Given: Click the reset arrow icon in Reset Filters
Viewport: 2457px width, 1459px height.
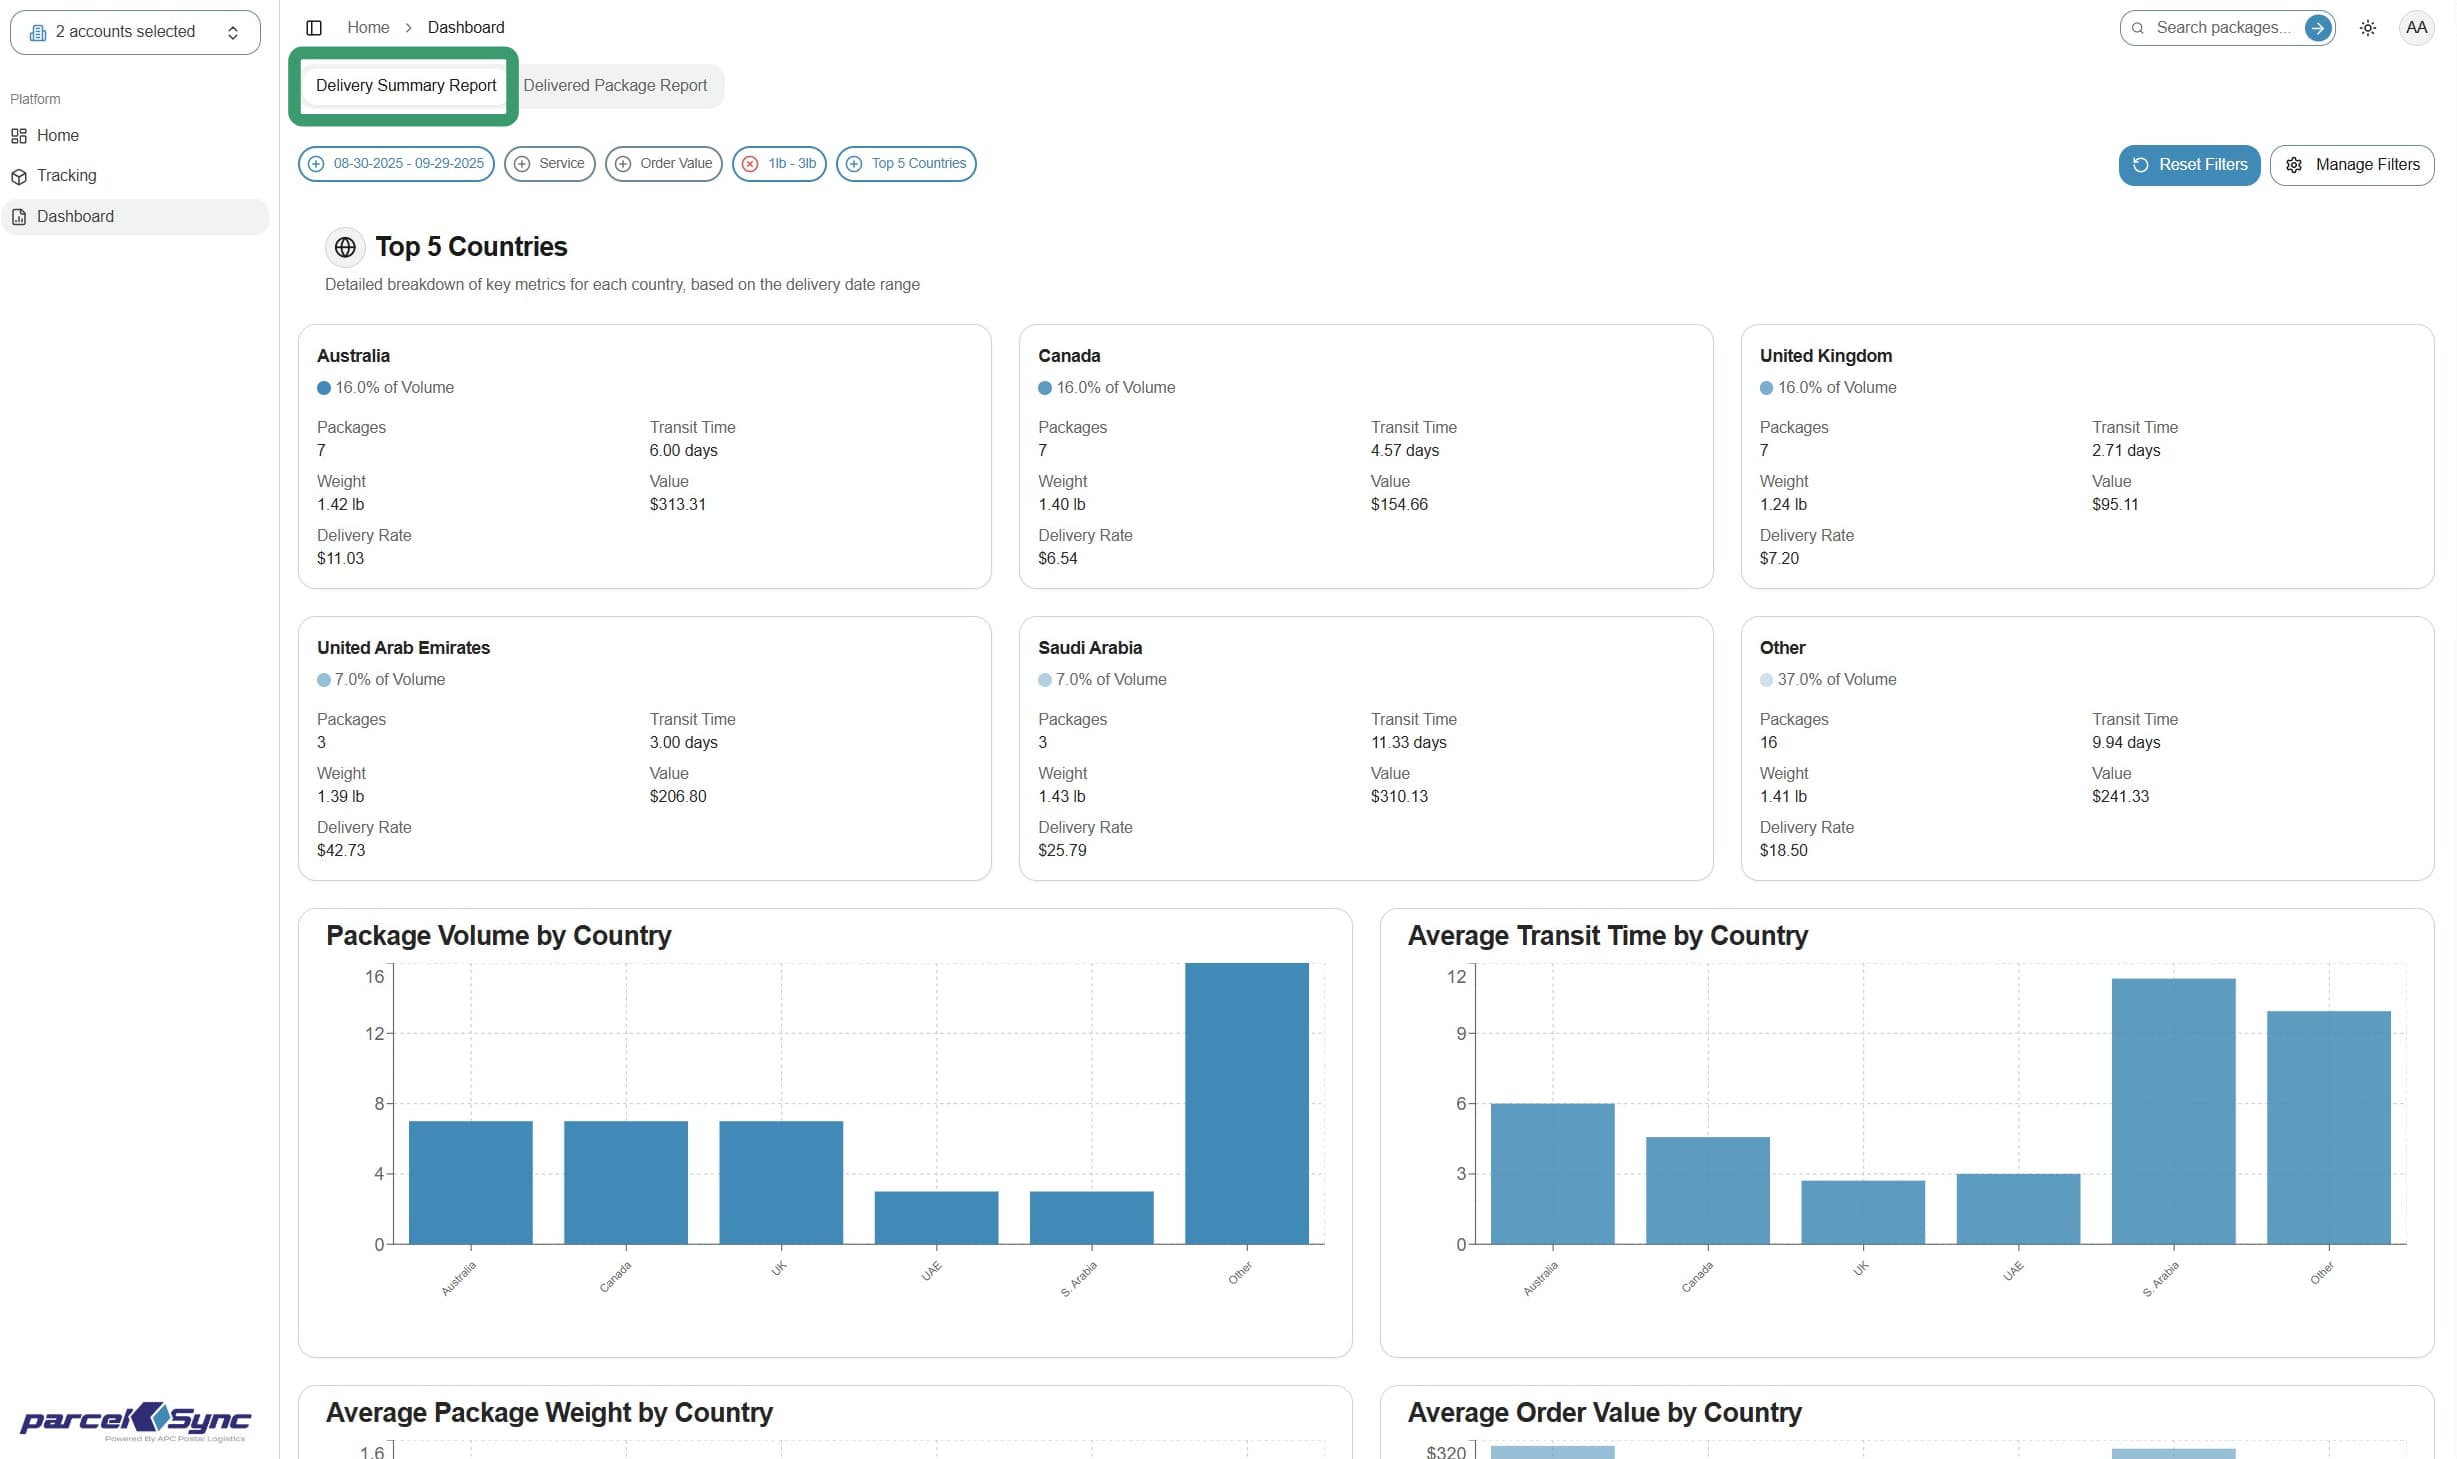Looking at the screenshot, I should 2140,165.
